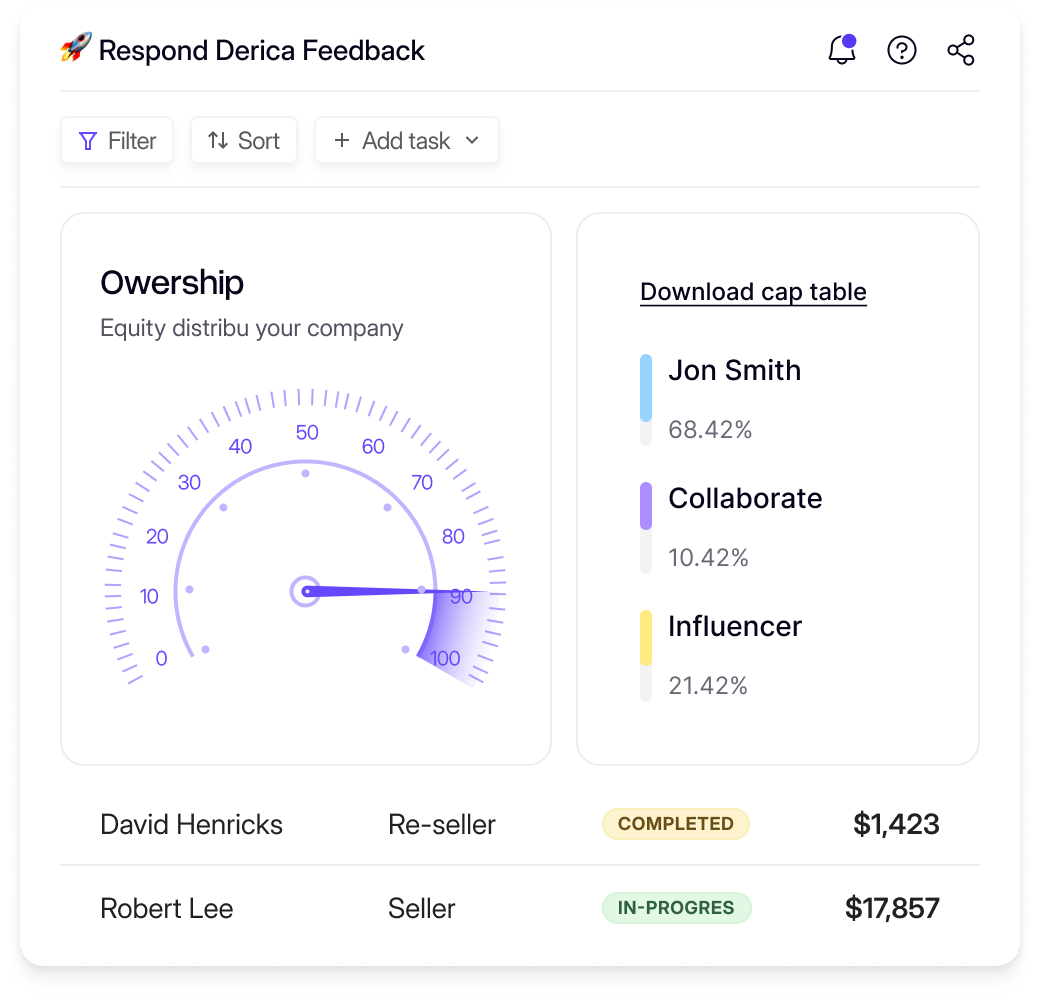Click the 10.42% value
The height and width of the screenshot is (1004, 1039).
[x=708, y=557]
